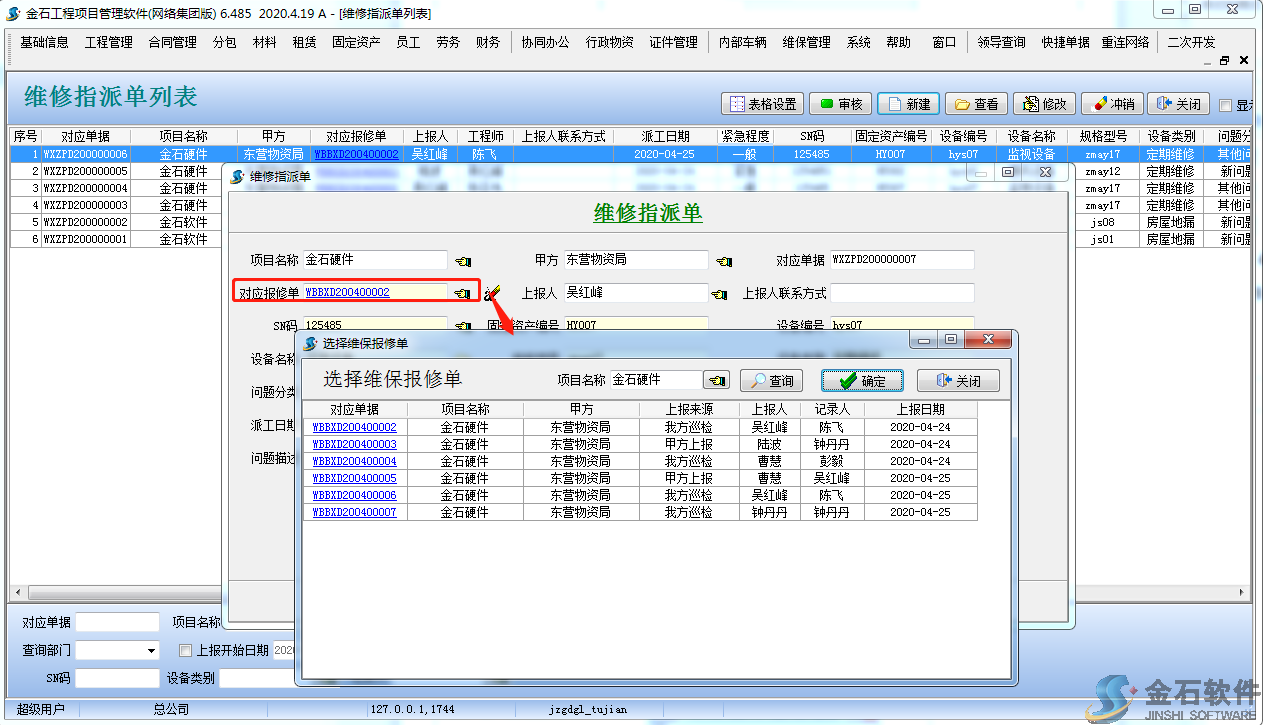Screen dimensions: 1263x725
Task: Open repair order link WBBXD200400004
Action: (x=355, y=461)
